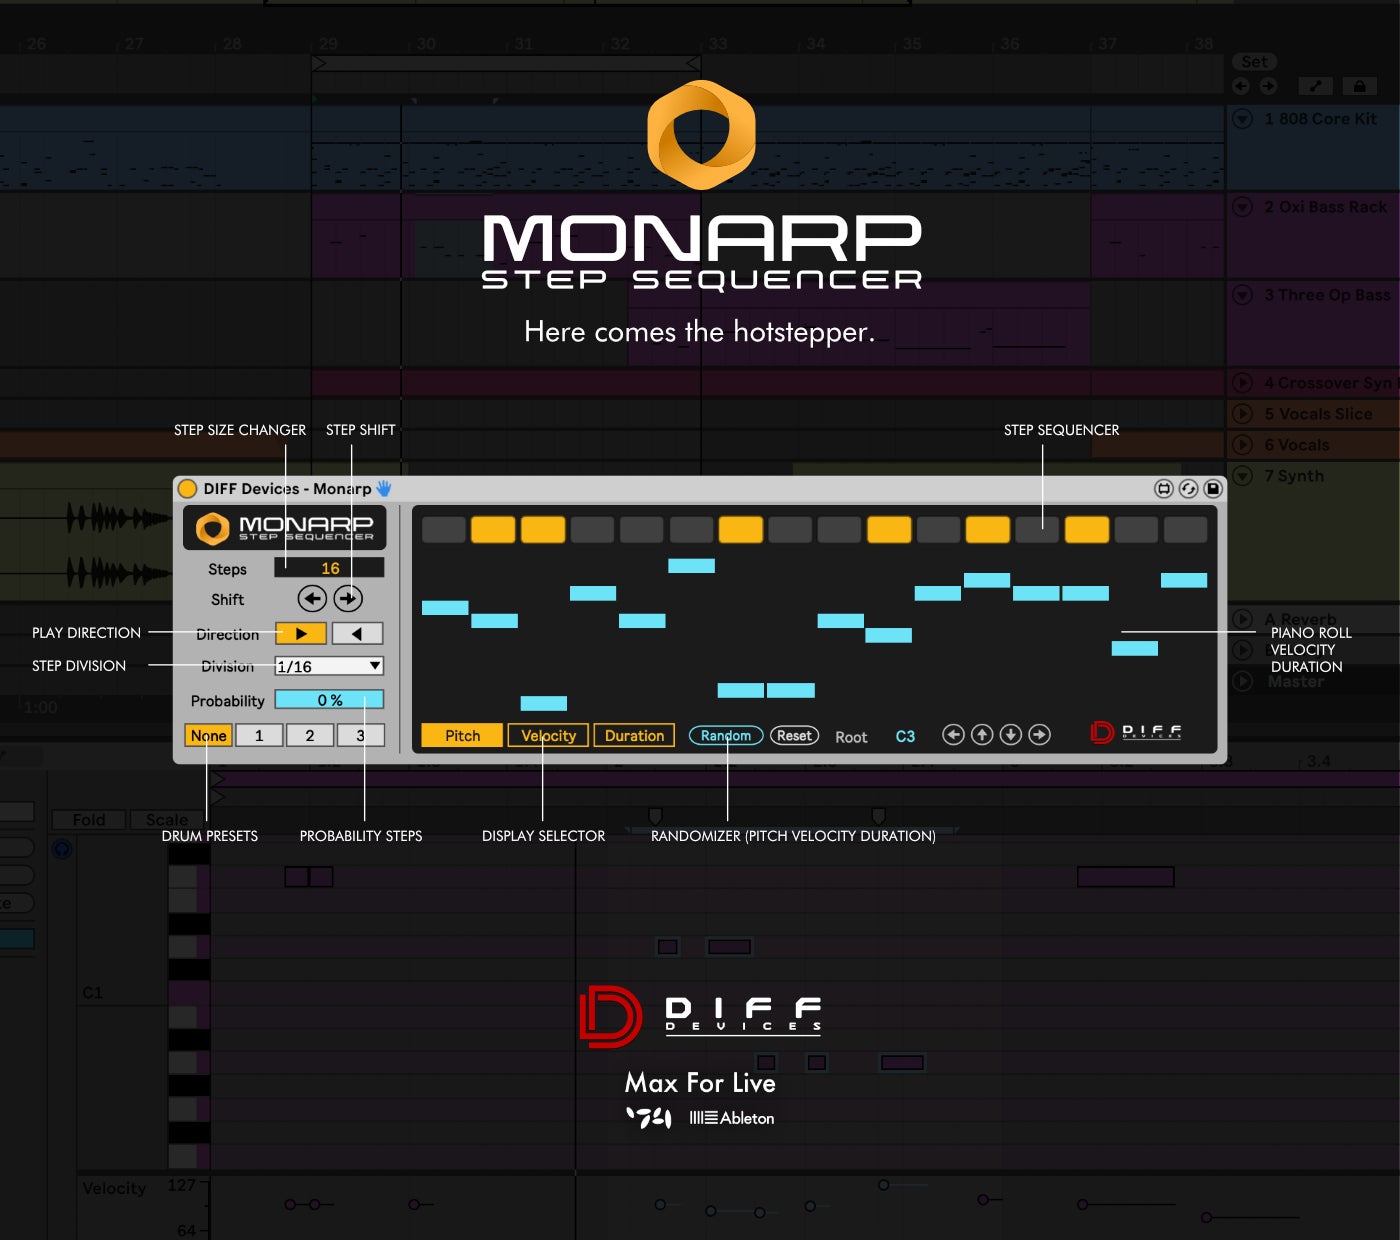Toggle the fourth step pad in the sequencer

[x=593, y=530]
